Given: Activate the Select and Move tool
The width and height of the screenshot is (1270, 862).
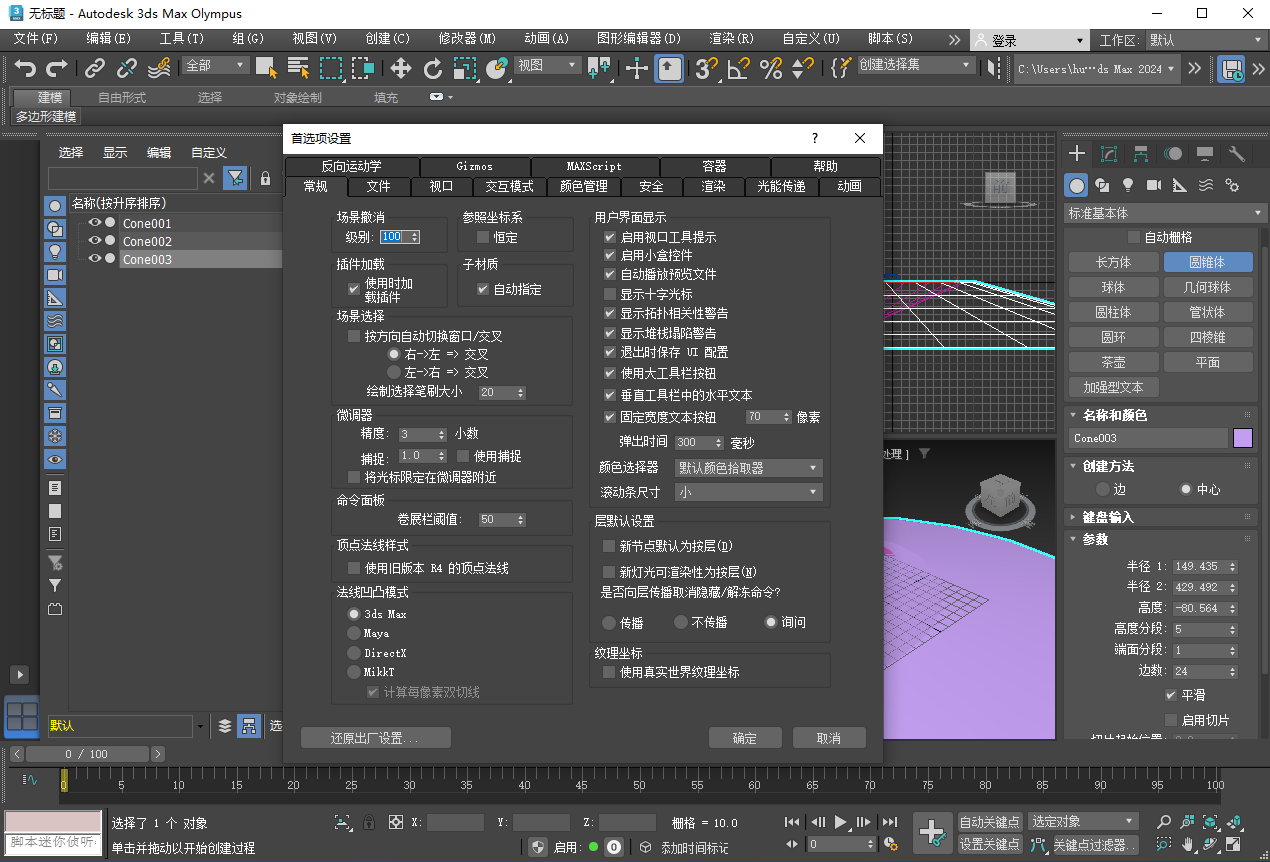Looking at the screenshot, I should (401, 68).
